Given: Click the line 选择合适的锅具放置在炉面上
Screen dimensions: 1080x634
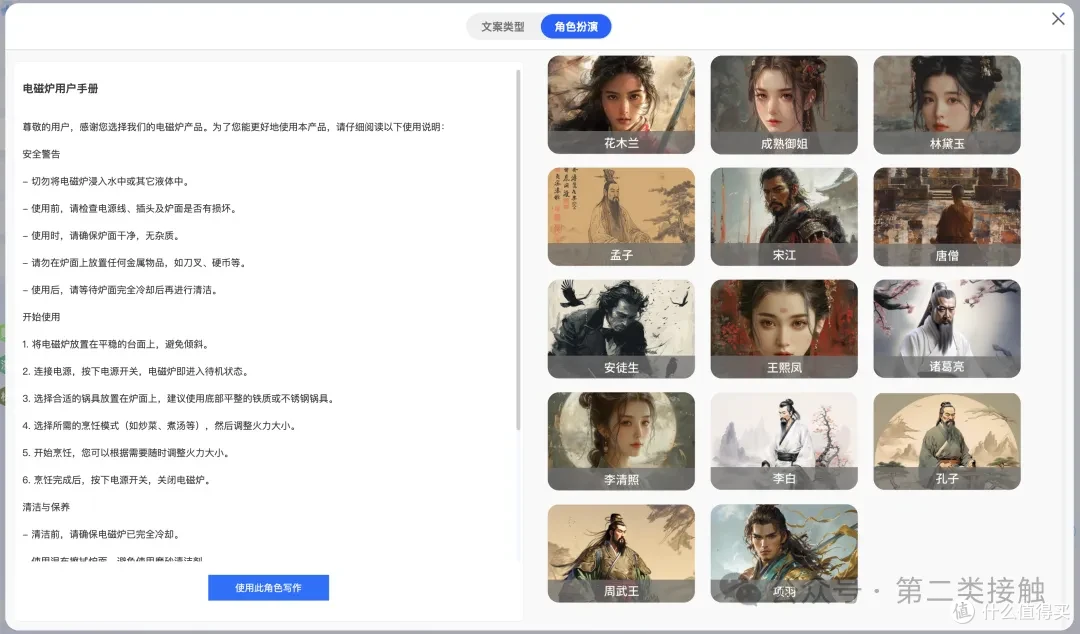Looking at the screenshot, I should tap(178, 398).
